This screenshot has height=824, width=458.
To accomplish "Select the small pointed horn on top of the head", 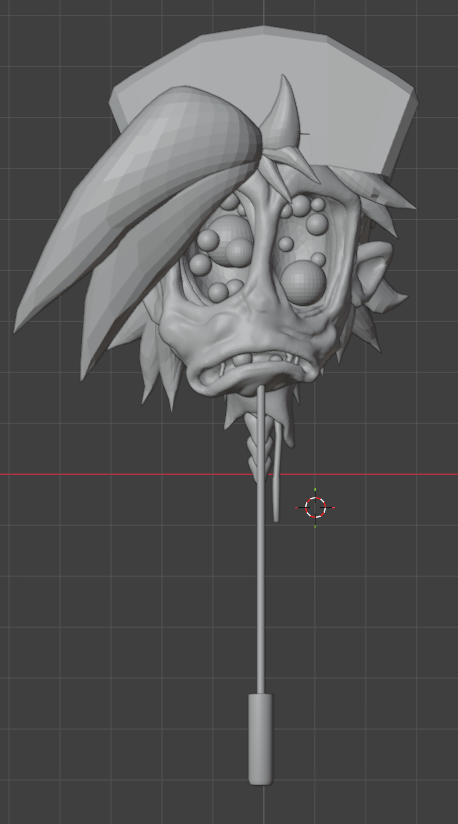I will click(281, 113).
